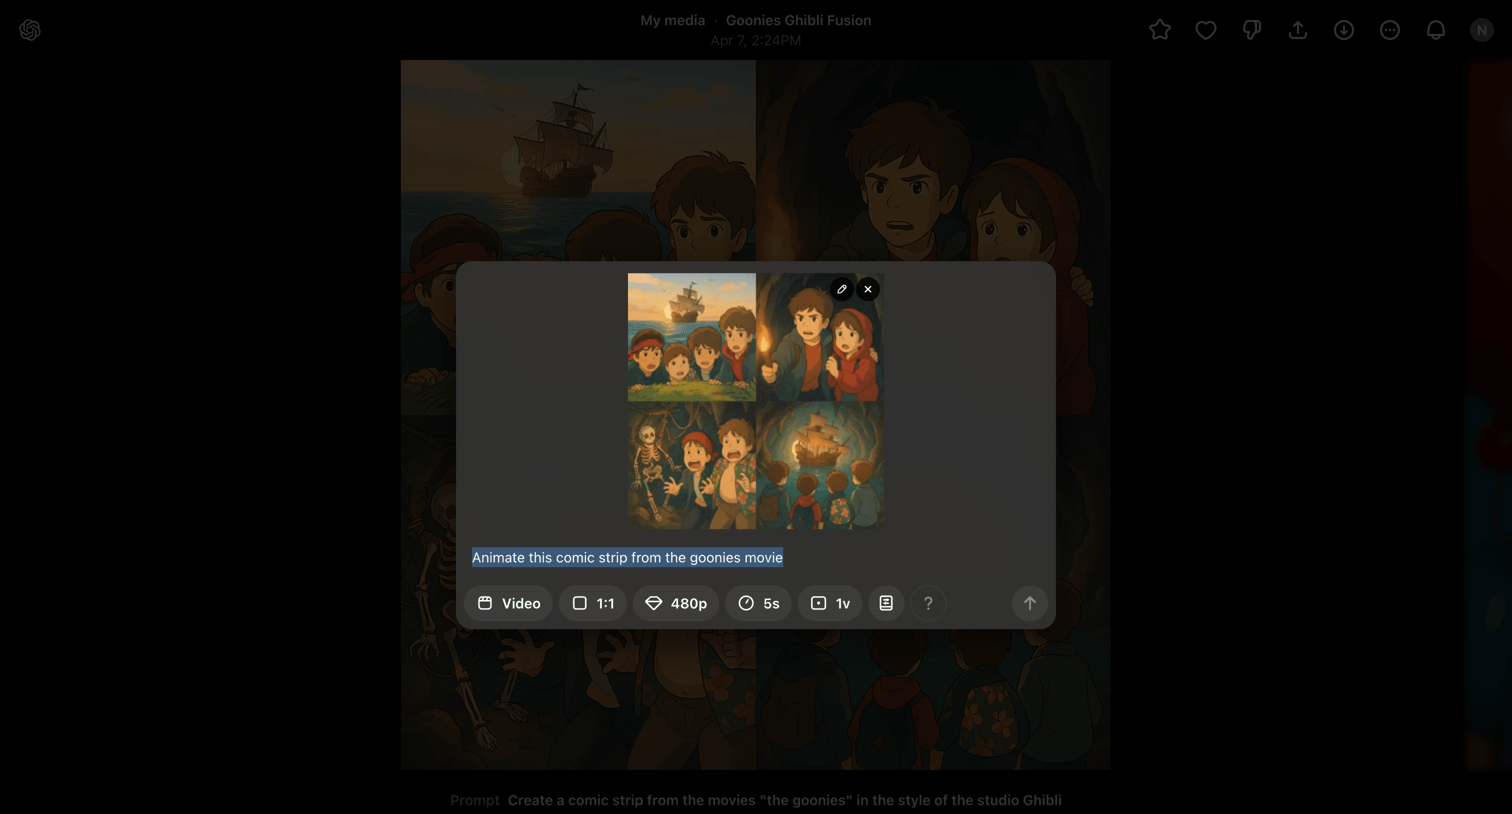Download the image
The width and height of the screenshot is (1512, 814).
[x=1344, y=30]
